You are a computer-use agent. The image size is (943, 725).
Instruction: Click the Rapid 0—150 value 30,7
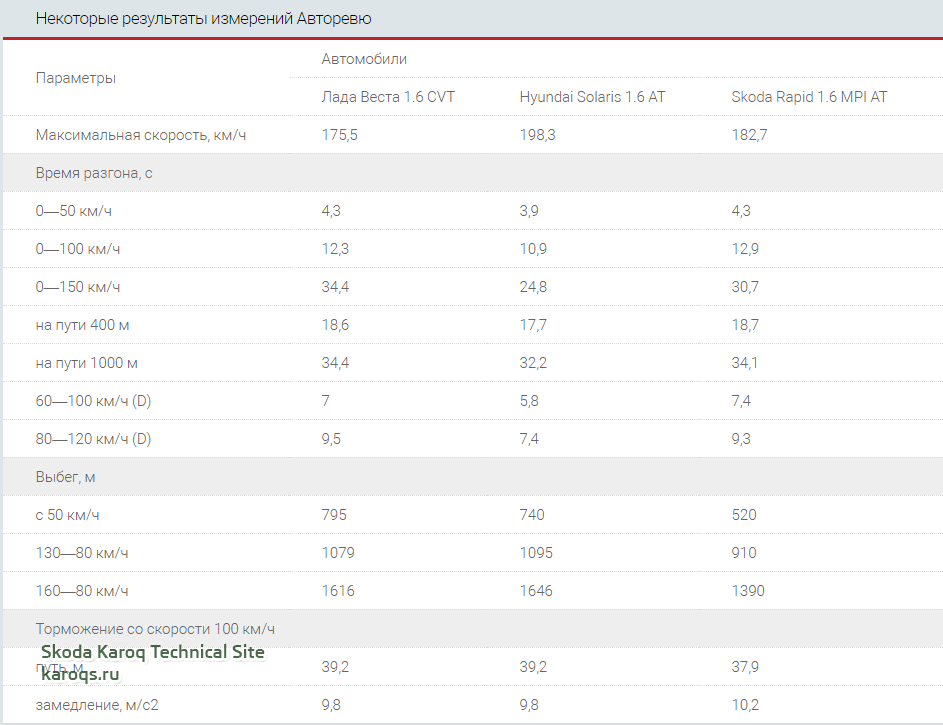coord(745,287)
